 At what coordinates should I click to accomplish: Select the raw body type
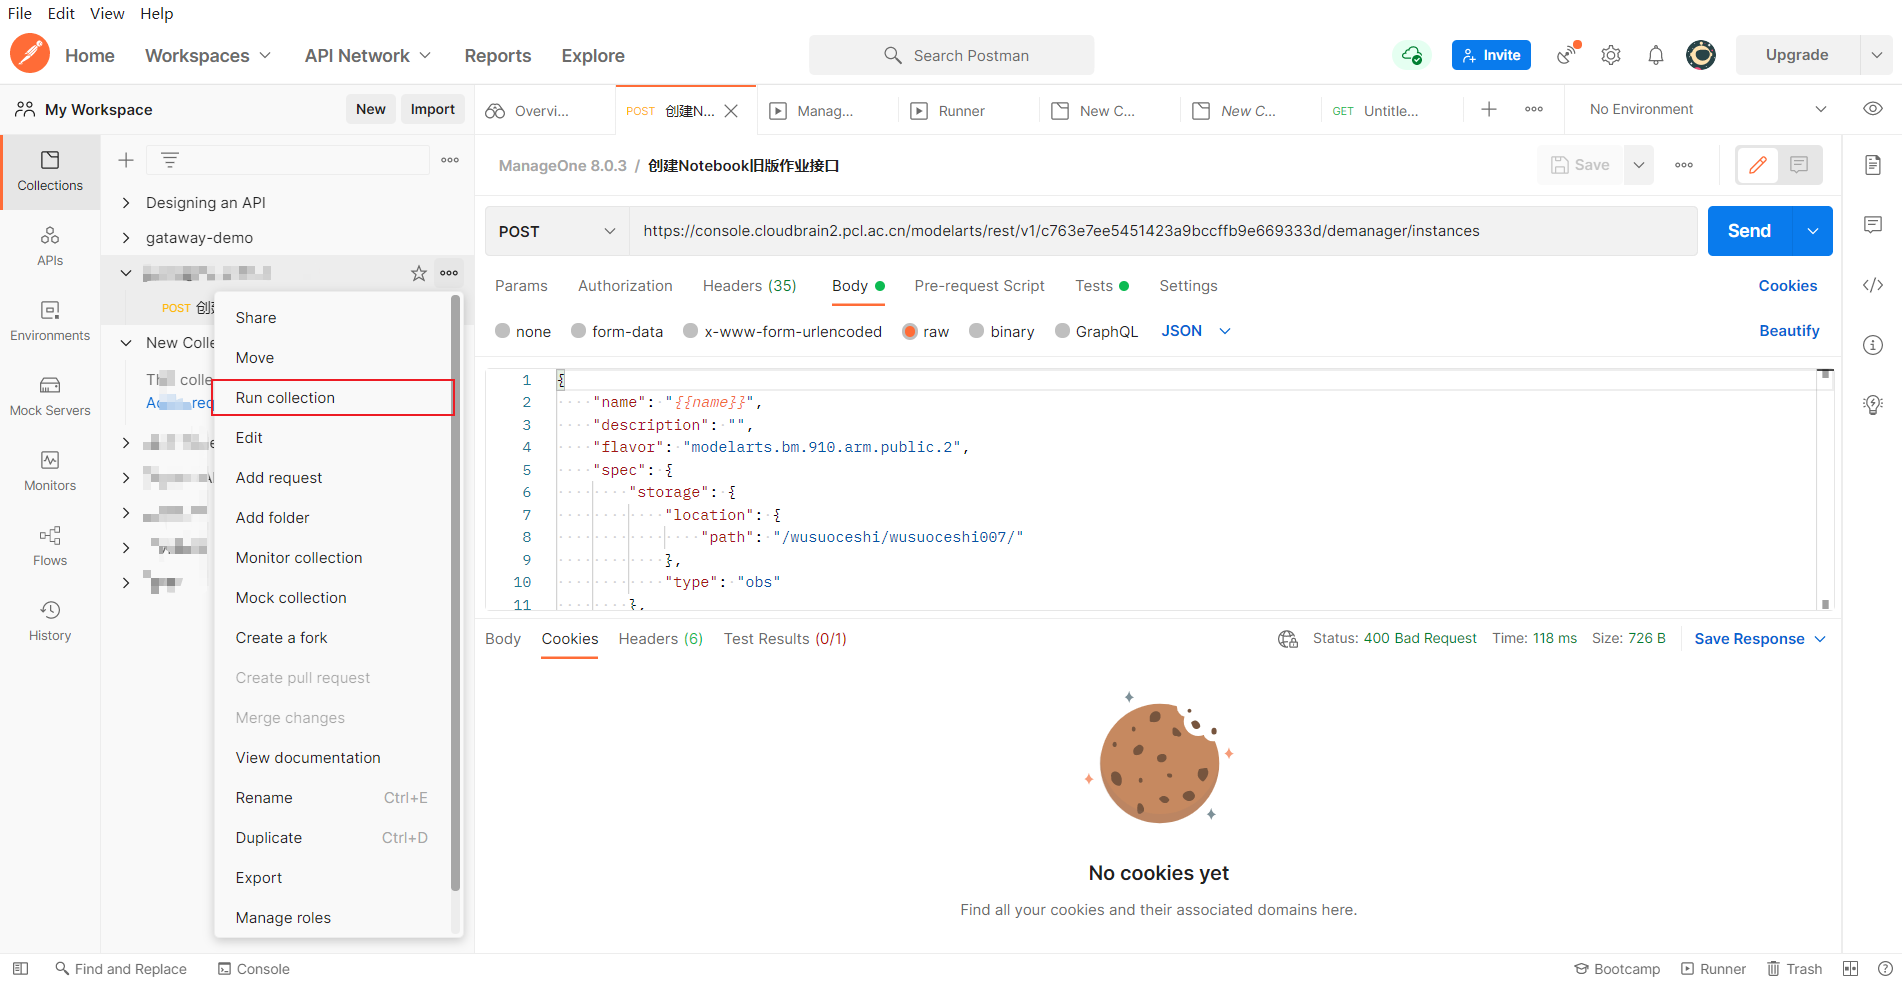[910, 331]
